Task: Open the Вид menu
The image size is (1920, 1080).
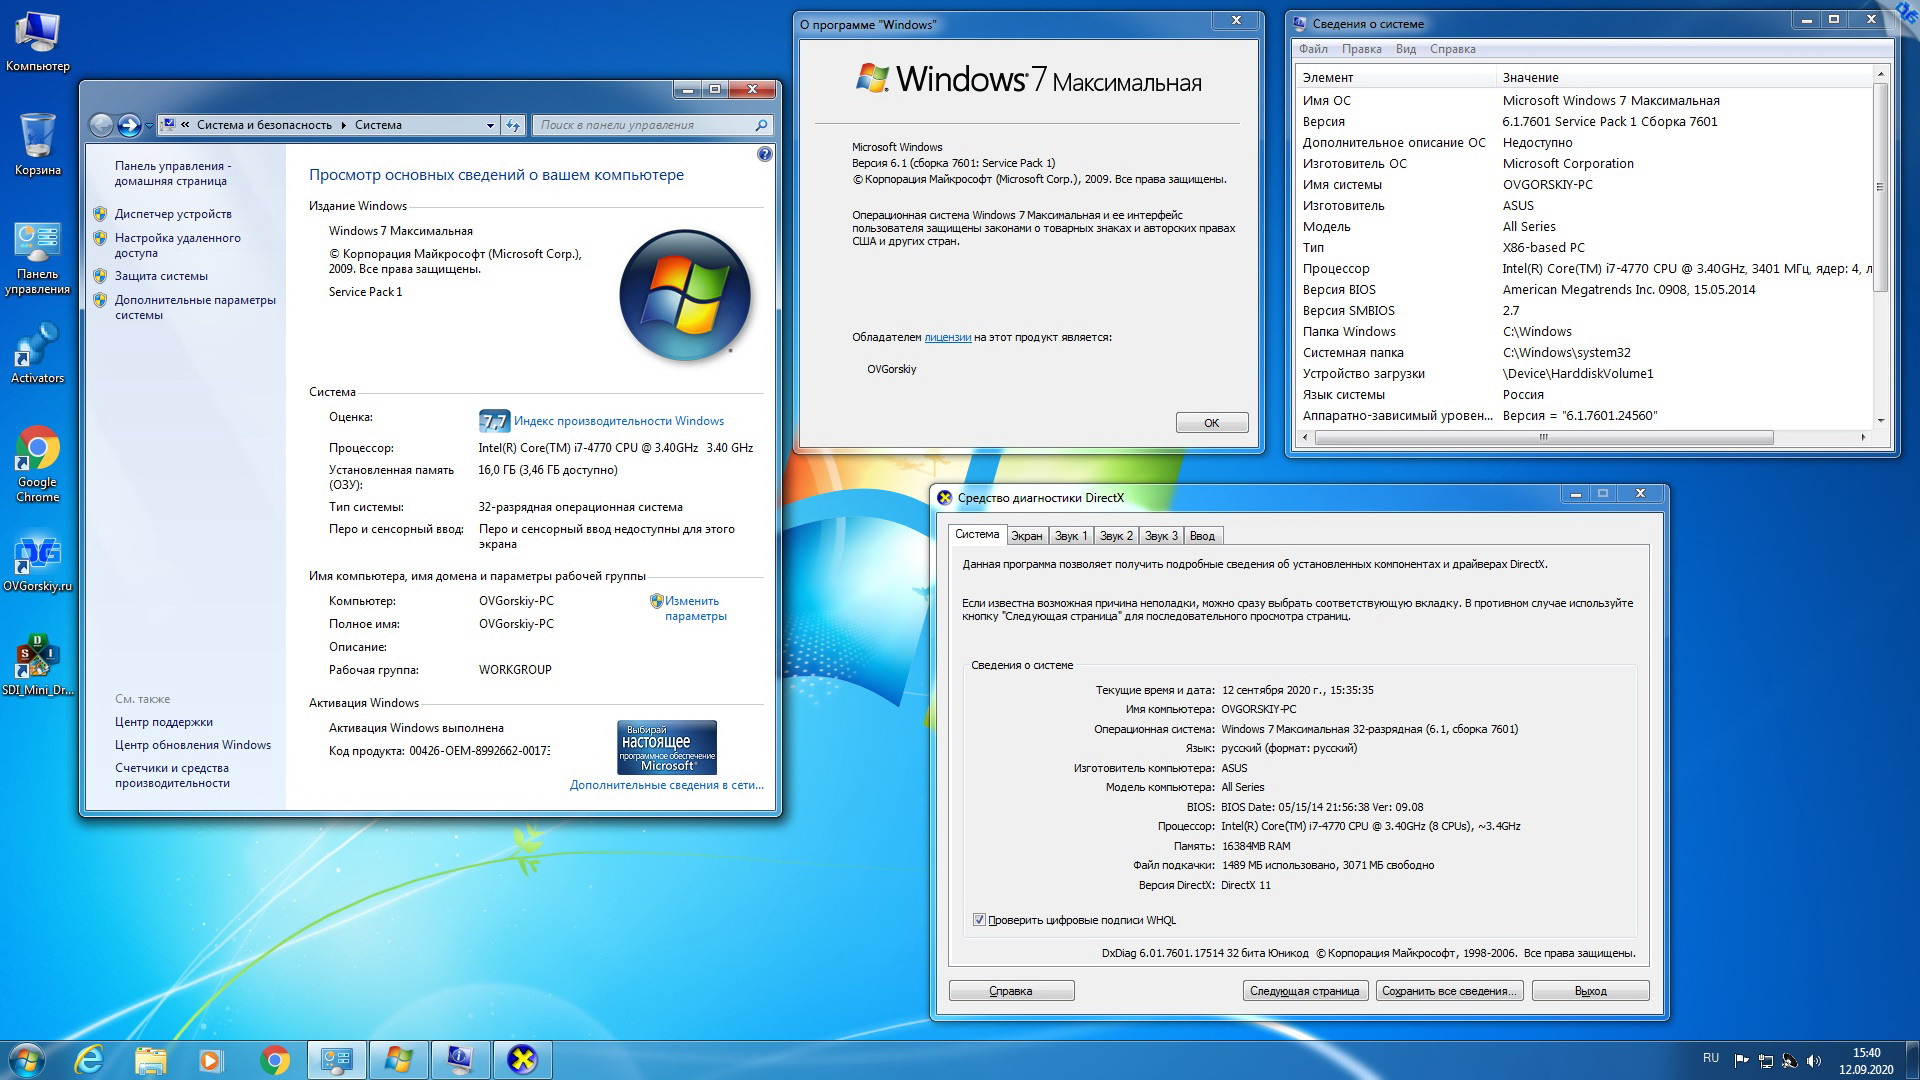Action: coord(1405,49)
